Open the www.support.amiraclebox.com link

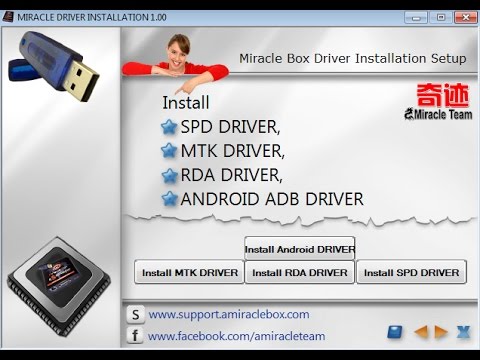click(229, 315)
